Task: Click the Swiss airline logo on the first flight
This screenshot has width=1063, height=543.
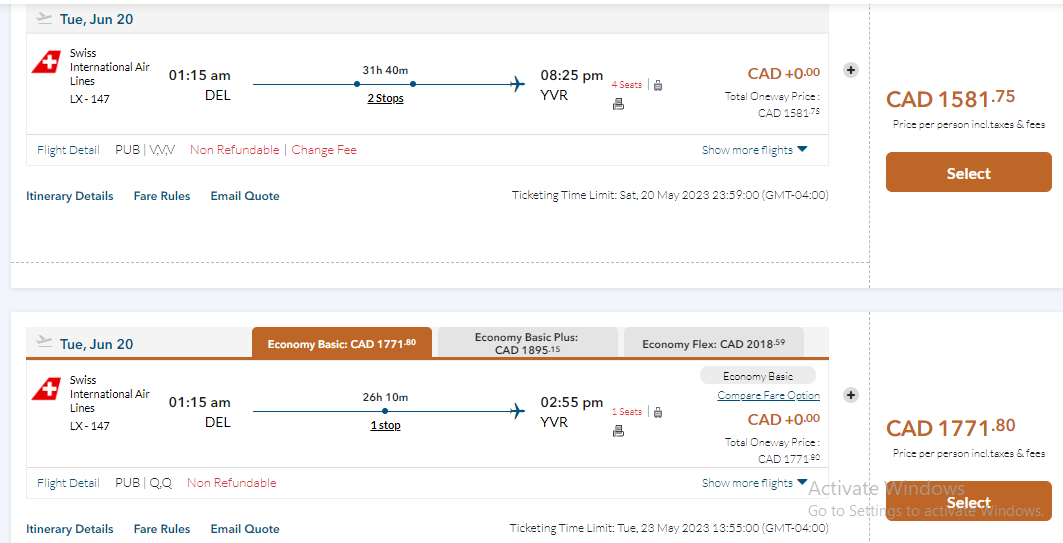Action: click(46, 62)
